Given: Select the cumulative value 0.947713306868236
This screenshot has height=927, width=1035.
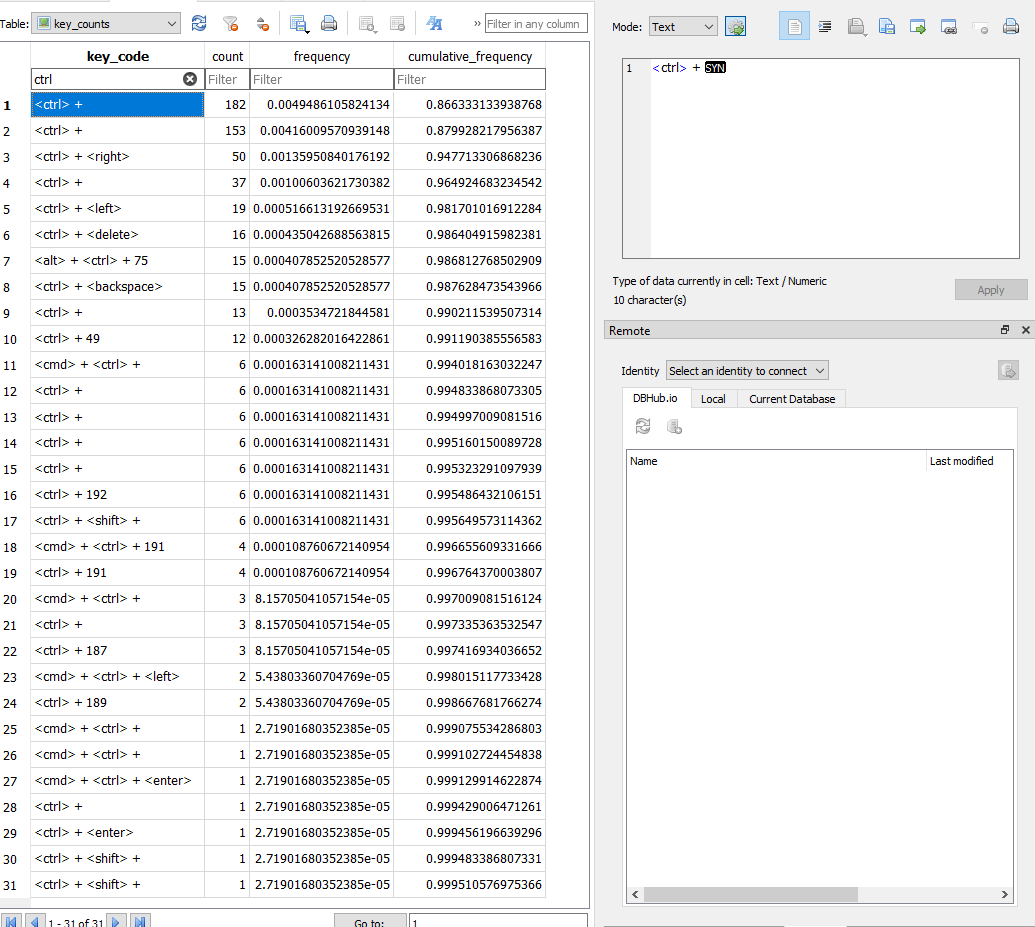Looking at the screenshot, I should point(470,156).
